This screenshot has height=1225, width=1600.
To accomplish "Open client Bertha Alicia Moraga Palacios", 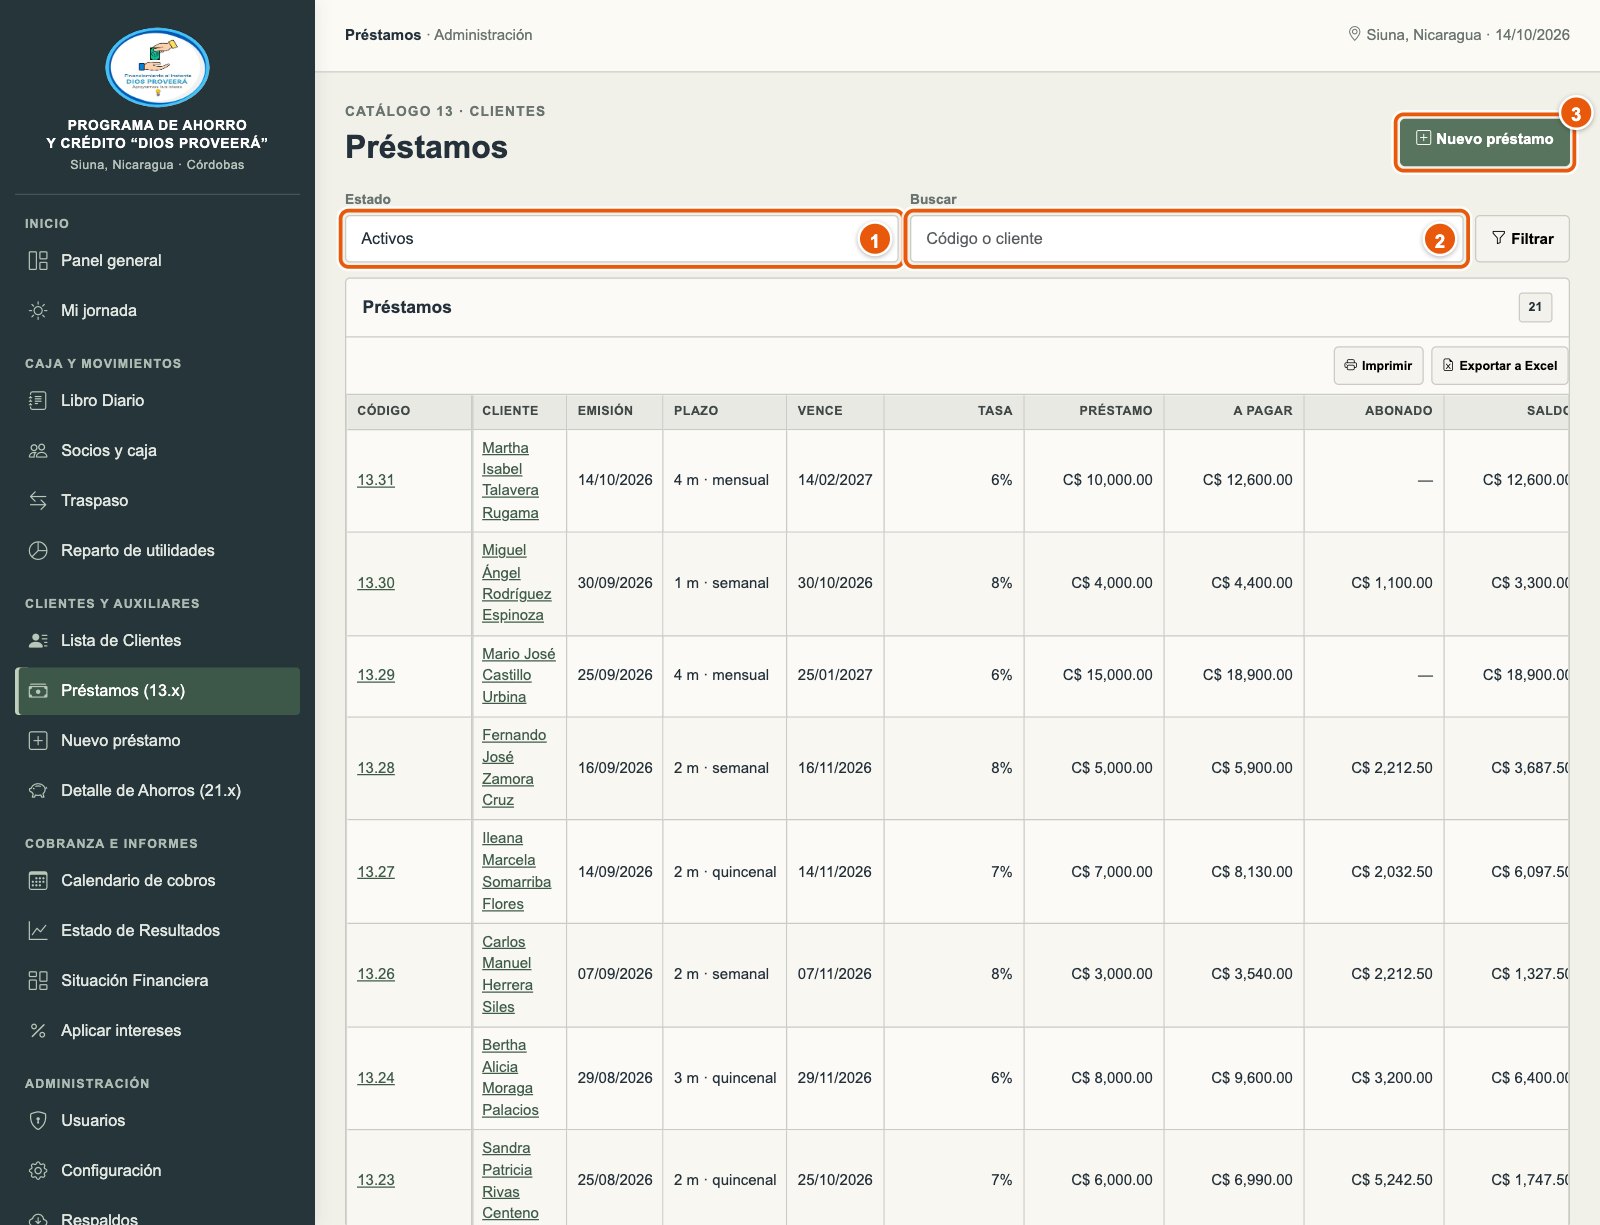I will 510,1078.
